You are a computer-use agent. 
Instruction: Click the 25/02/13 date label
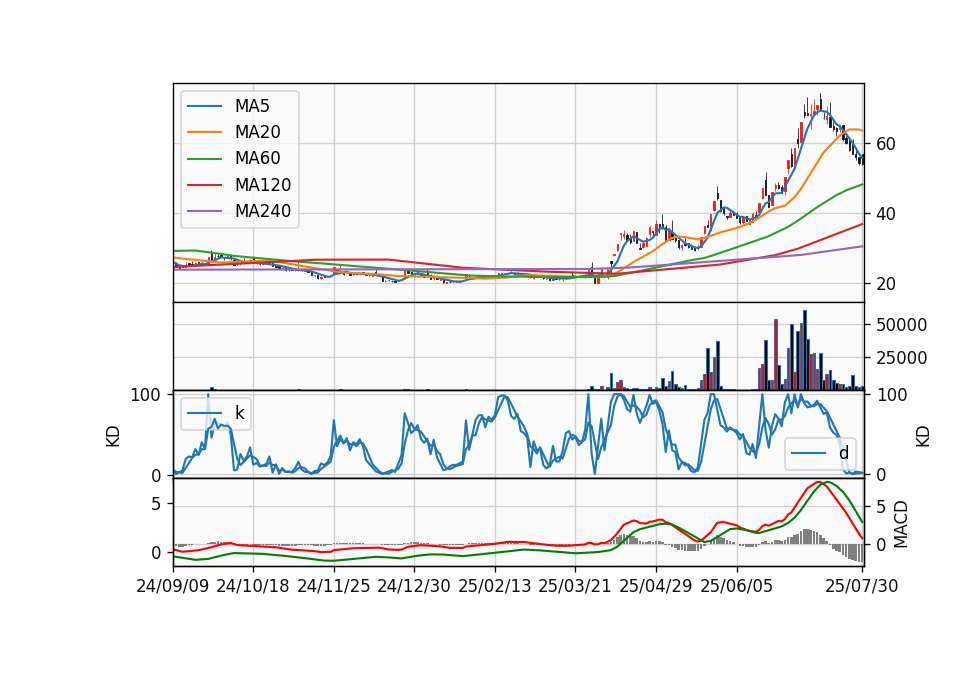pos(495,586)
